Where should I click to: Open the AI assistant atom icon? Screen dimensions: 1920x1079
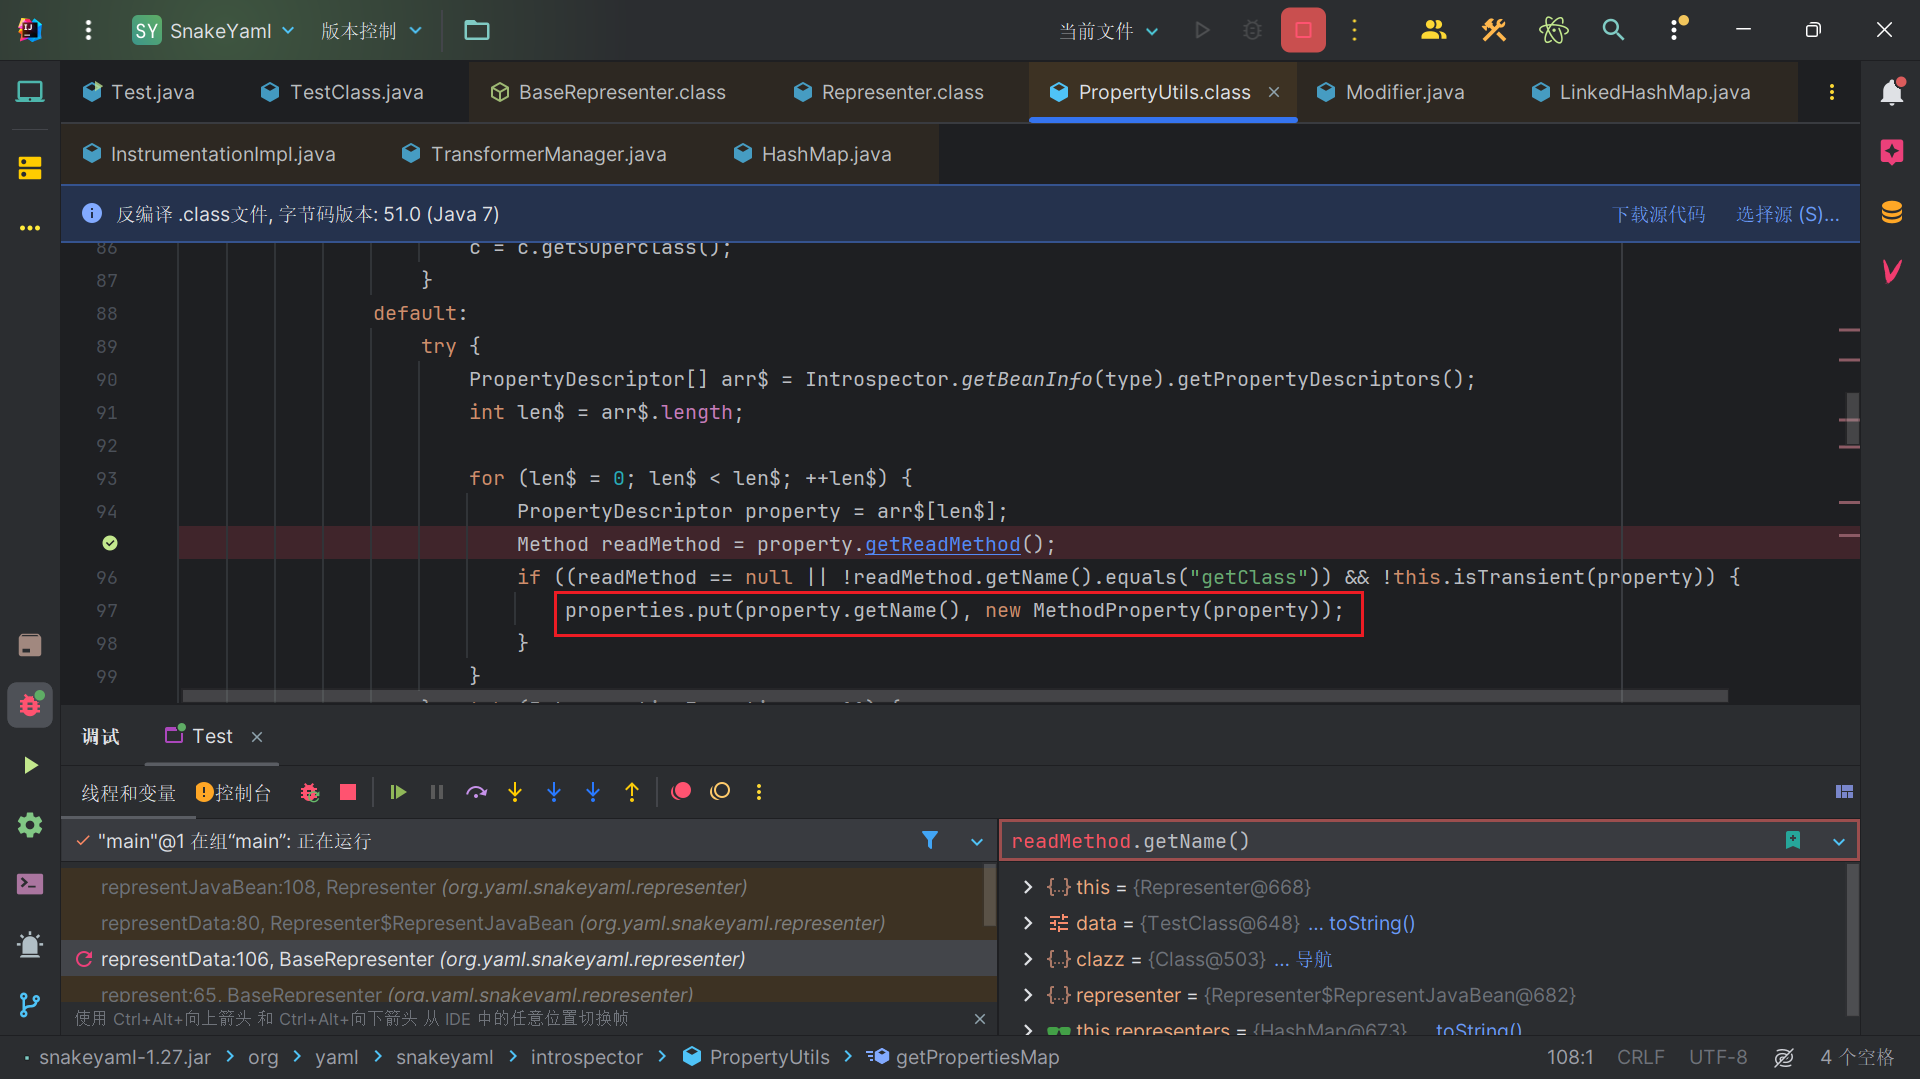[1554, 30]
